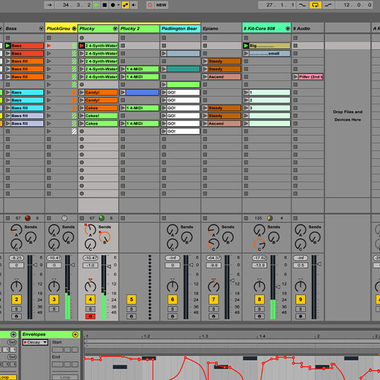Click track 4 volume fader triangle handle
Viewport: 380px width, 380px height.
109,267
